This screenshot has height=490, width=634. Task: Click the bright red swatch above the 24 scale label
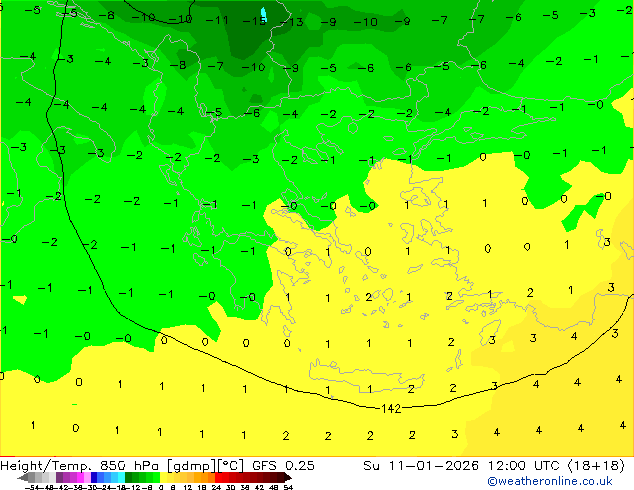218,477
